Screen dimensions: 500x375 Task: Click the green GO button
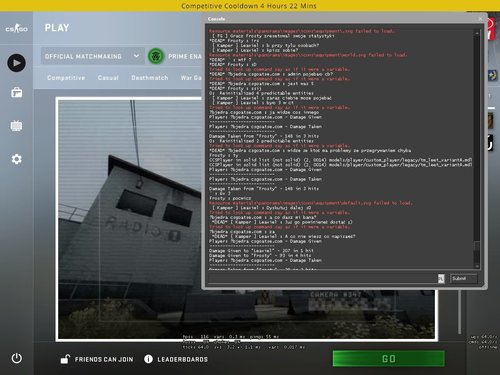pyautogui.click(x=389, y=359)
